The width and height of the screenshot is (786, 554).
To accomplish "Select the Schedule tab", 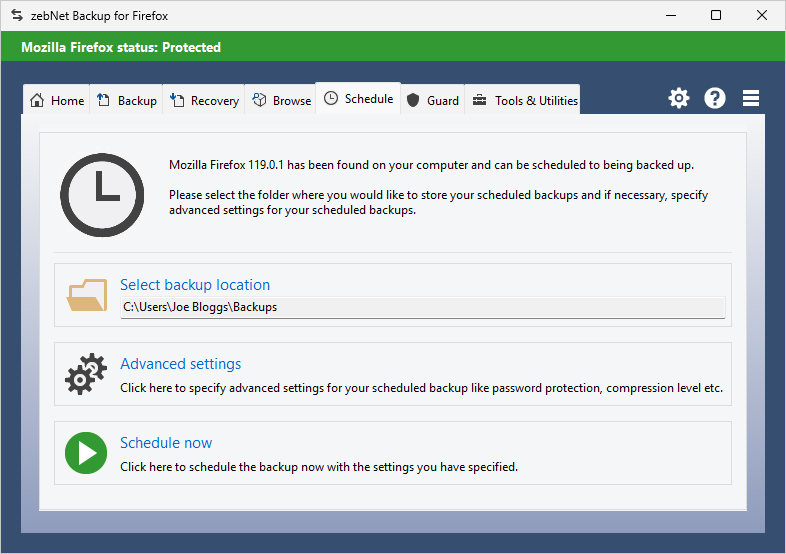I will 358,99.
